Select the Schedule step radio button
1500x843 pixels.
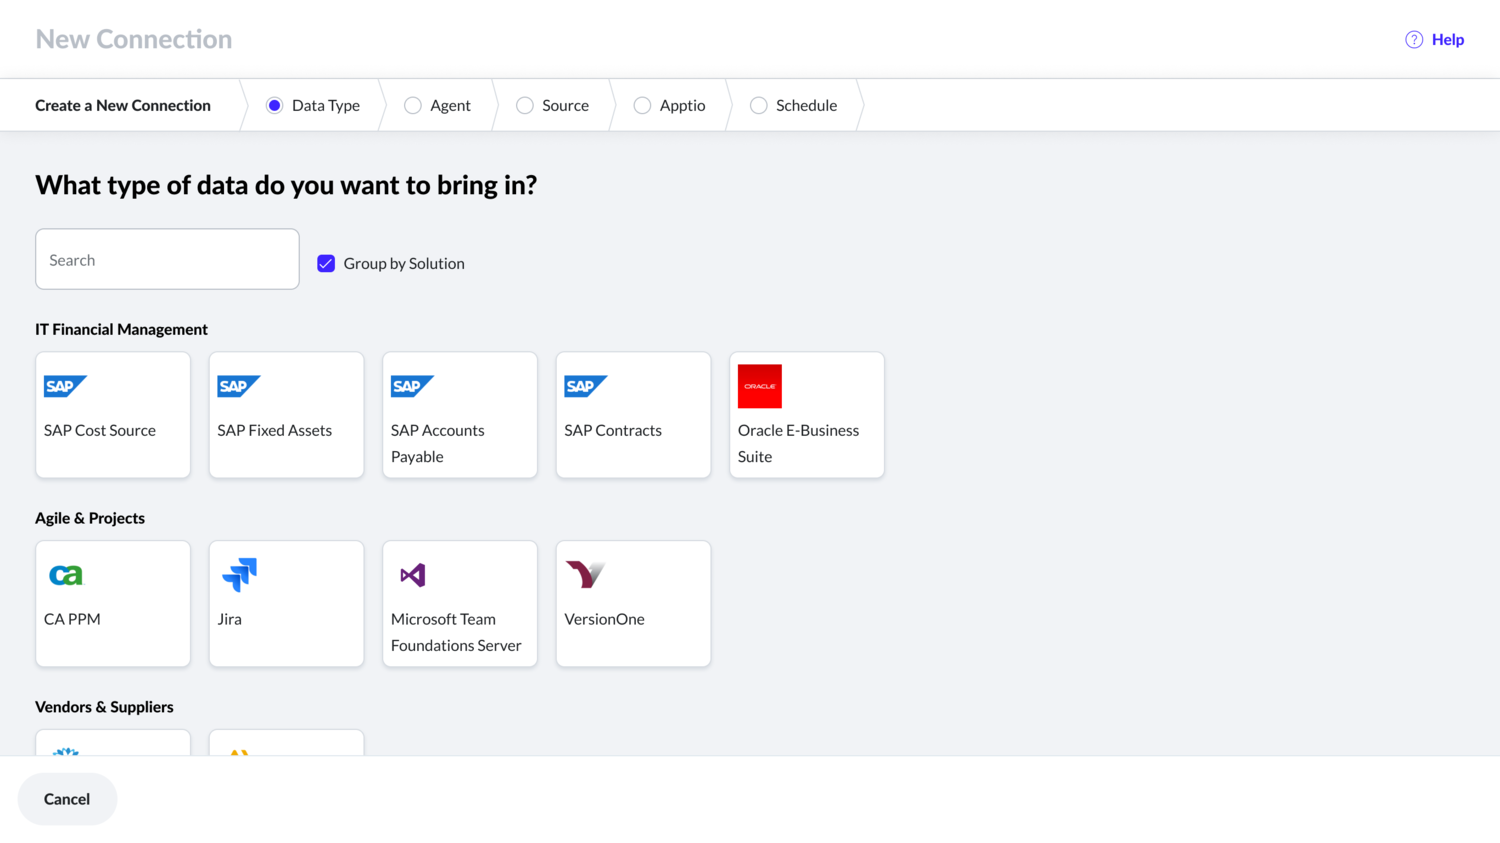point(758,105)
